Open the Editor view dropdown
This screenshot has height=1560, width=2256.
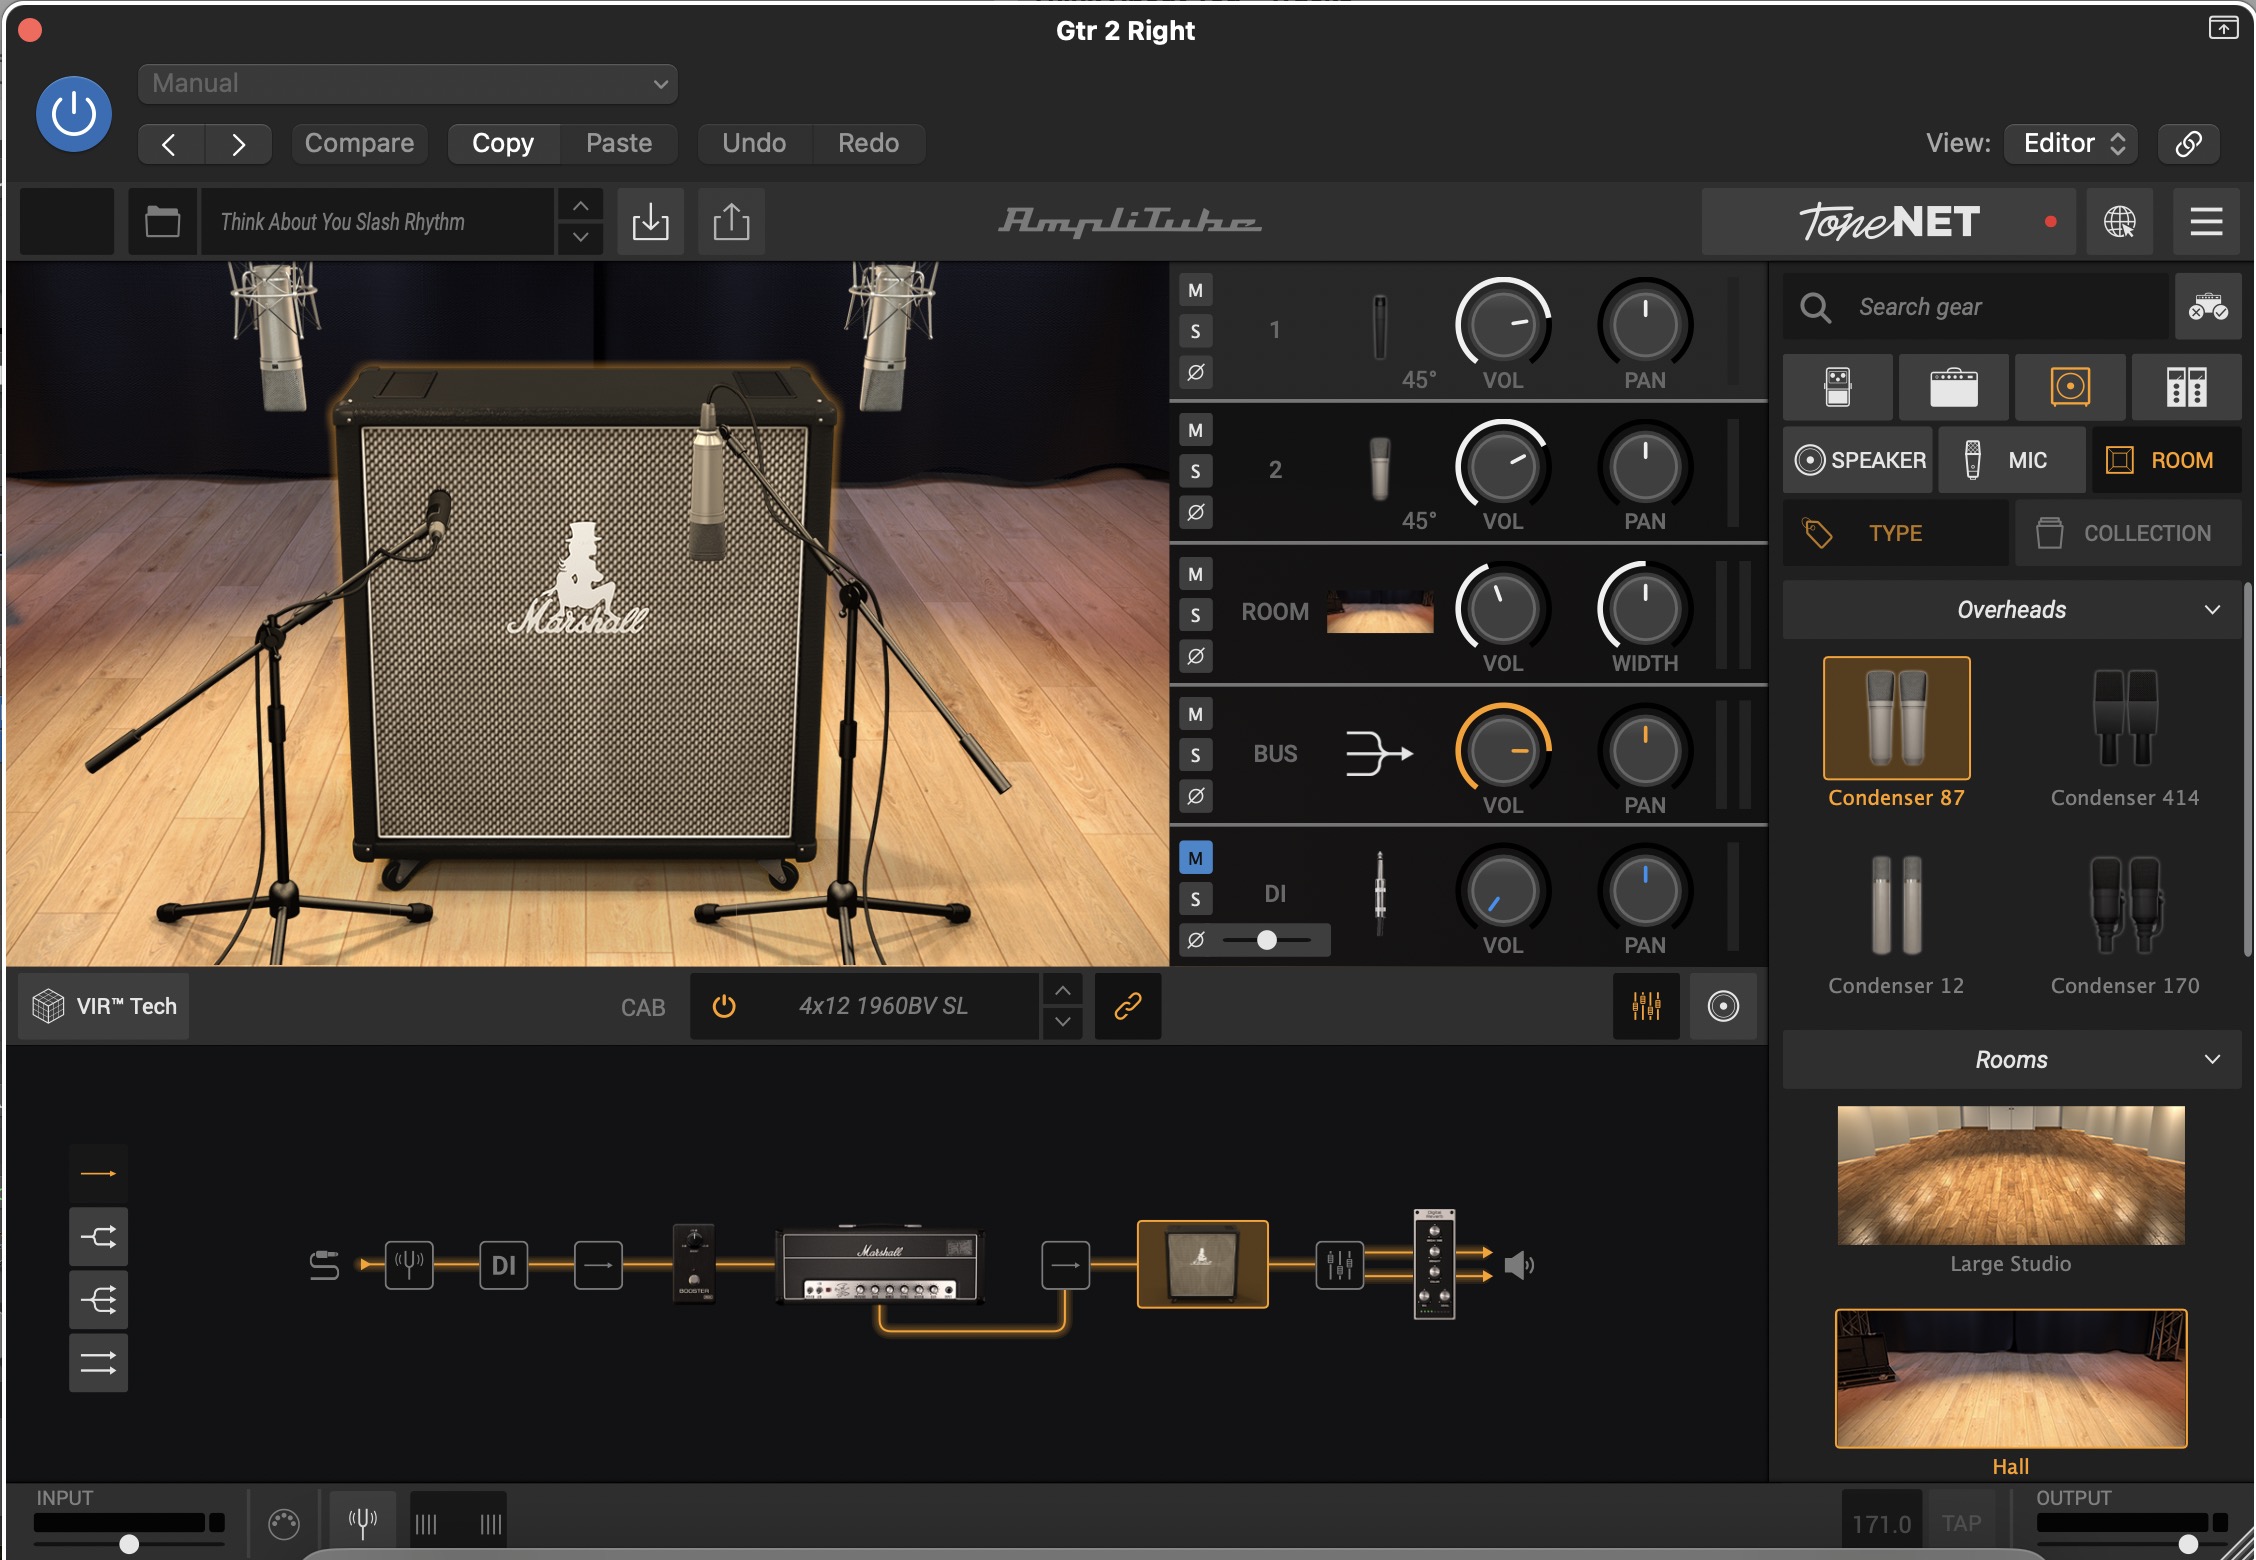pyautogui.click(x=2070, y=143)
